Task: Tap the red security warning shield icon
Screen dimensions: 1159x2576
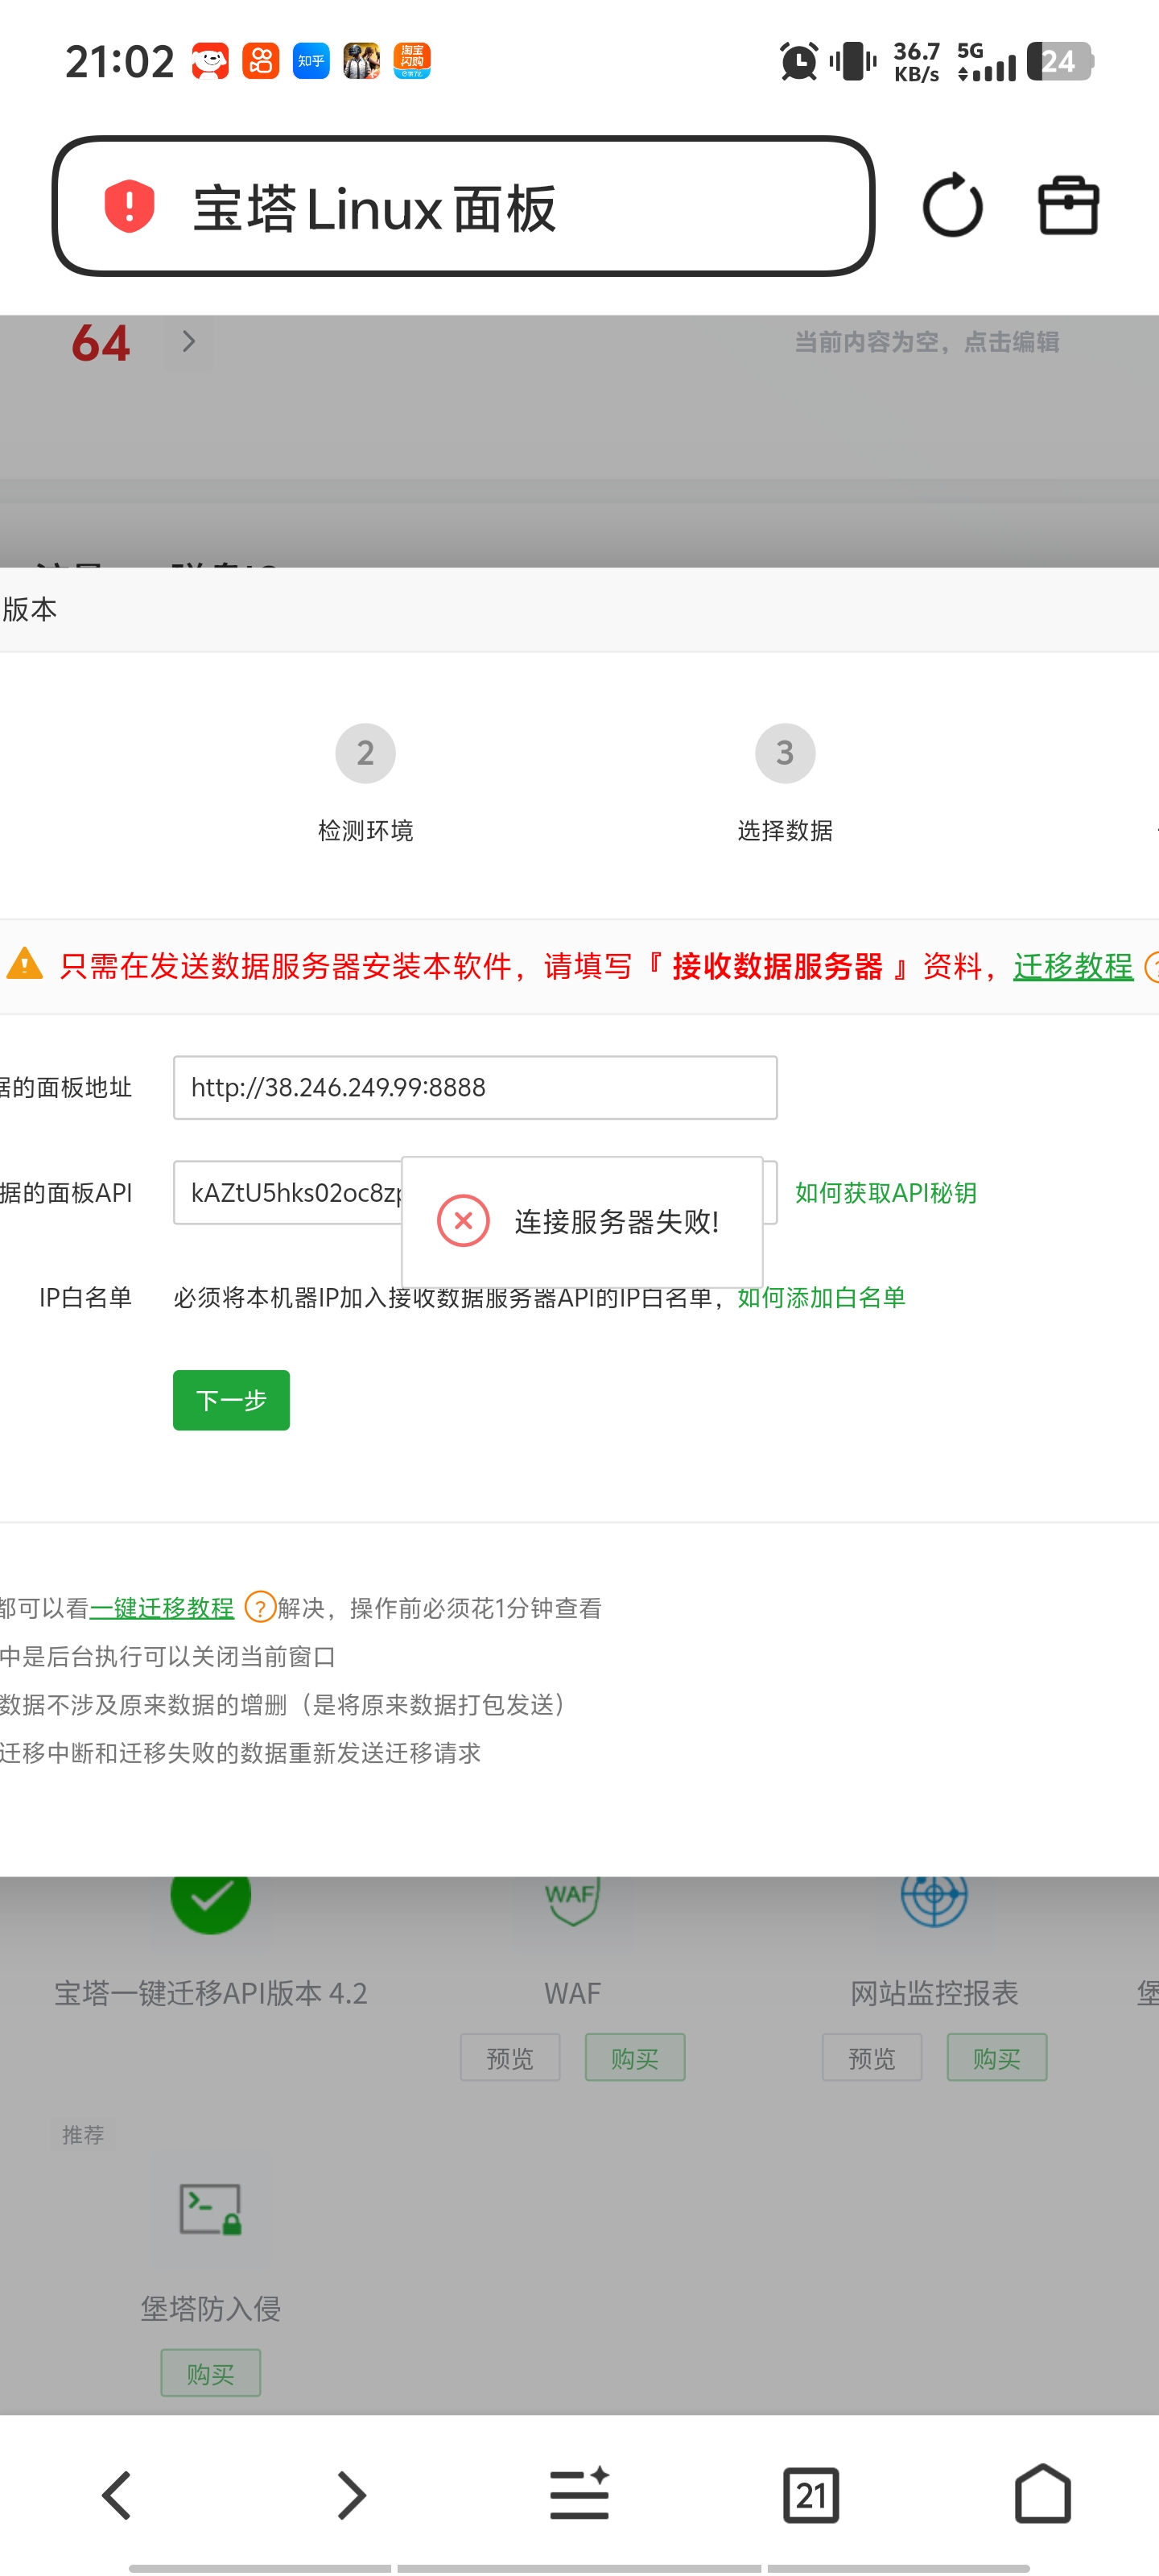Action: [x=129, y=206]
